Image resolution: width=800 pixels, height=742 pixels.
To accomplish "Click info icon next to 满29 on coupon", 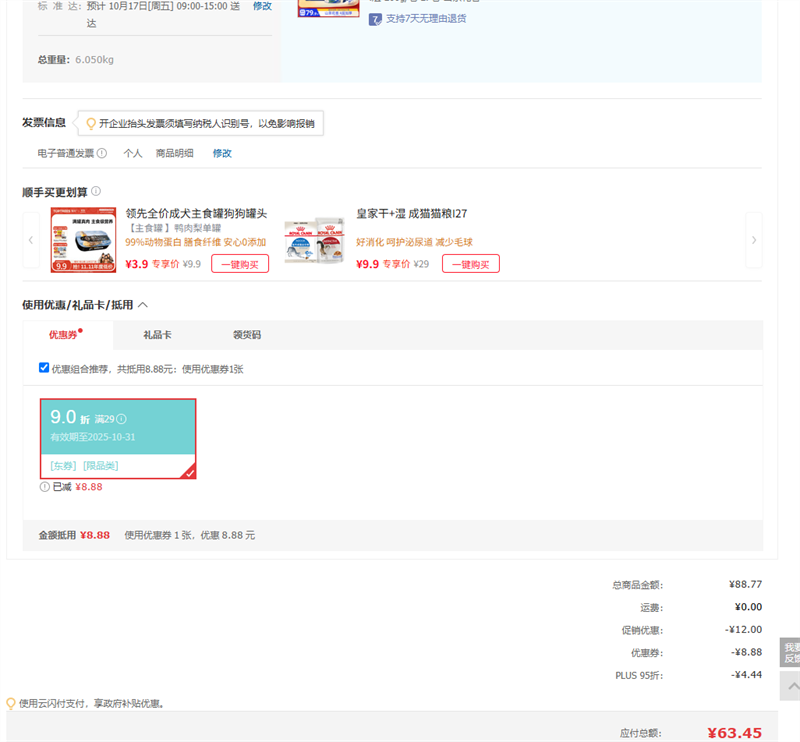I will click(121, 419).
